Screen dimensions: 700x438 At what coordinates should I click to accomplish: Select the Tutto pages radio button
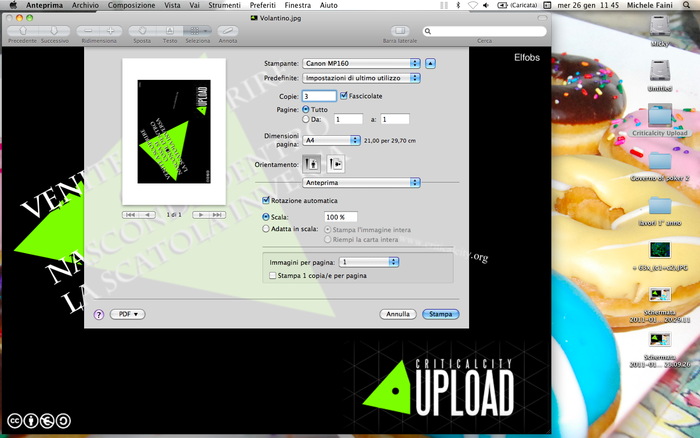pyautogui.click(x=306, y=109)
